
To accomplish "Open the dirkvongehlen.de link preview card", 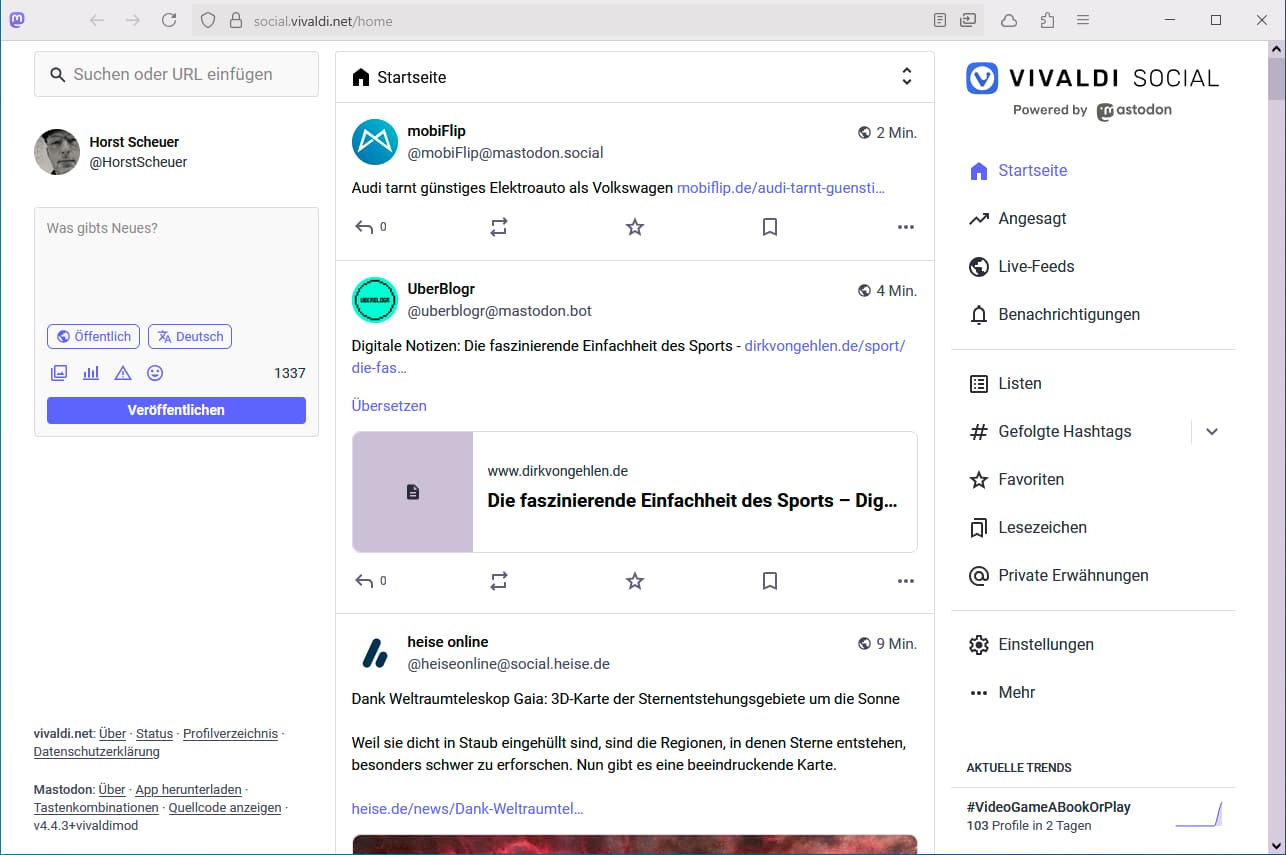I will (x=634, y=492).
